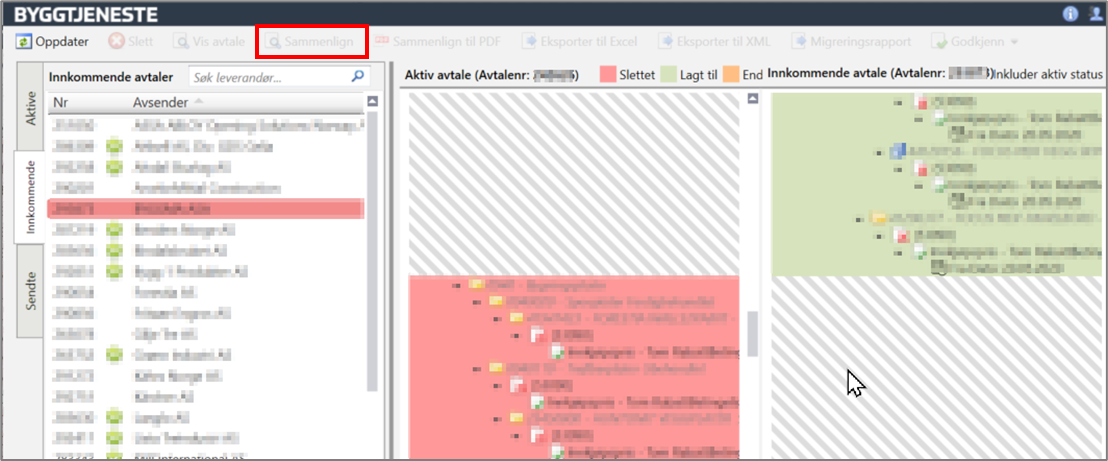Open the Godkjenn dropdown menu
Viewport: 1108px width, 461px height.
[x=975, y=42]
